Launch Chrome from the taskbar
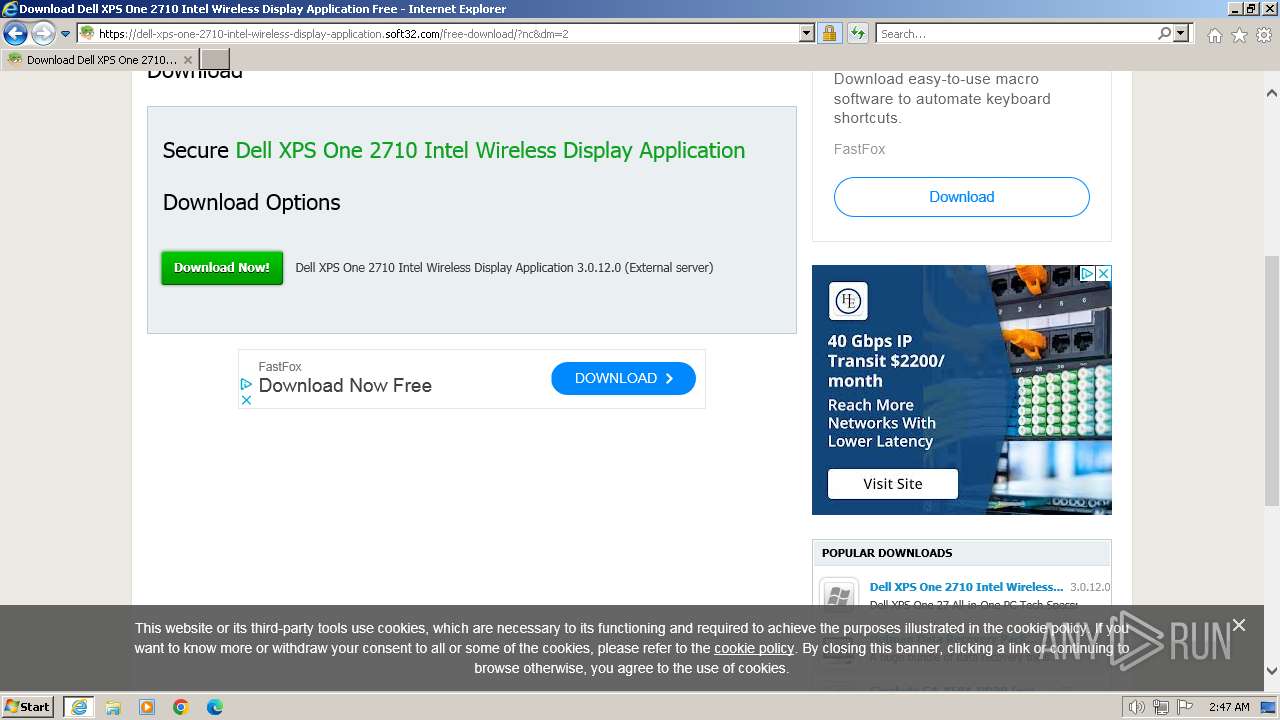Screen dimensions: 1280x720 [181, 707]
